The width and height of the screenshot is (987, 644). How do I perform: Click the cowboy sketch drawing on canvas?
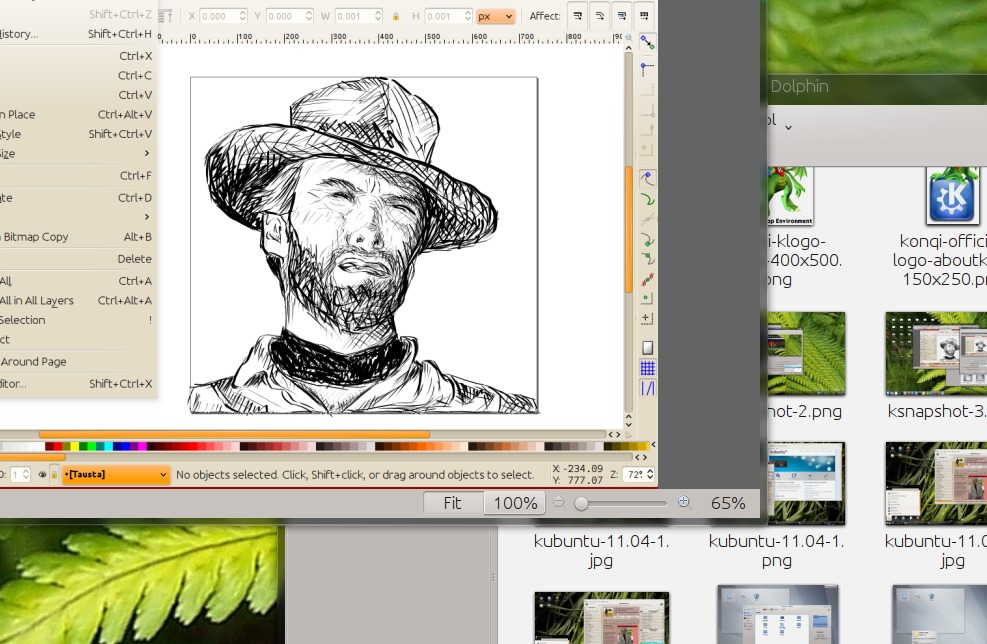352,246
